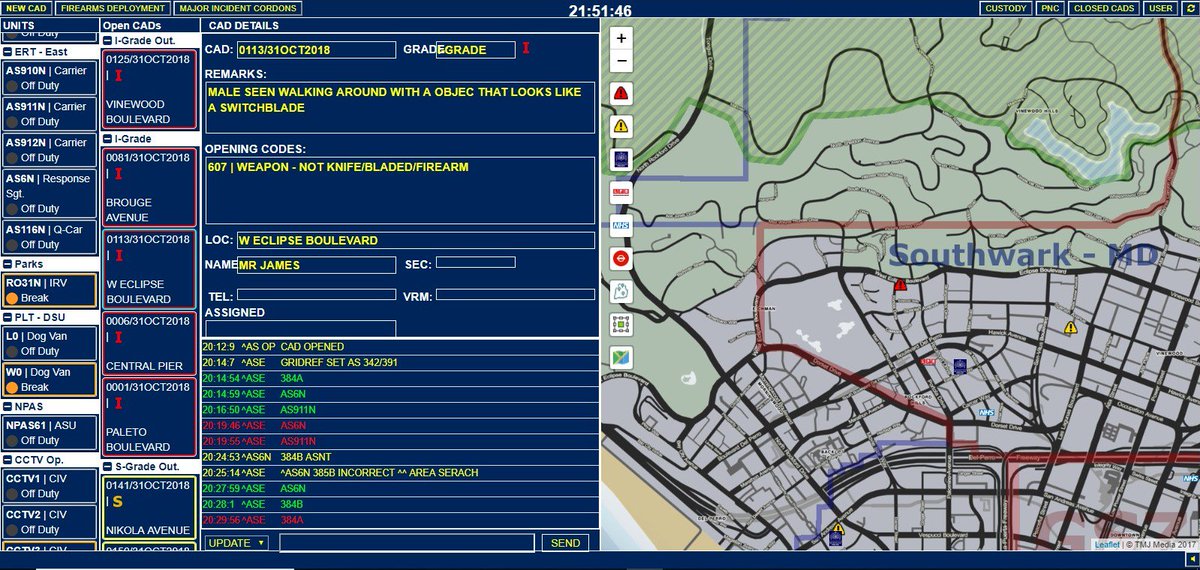Open CLOSED CADS

1104,8
